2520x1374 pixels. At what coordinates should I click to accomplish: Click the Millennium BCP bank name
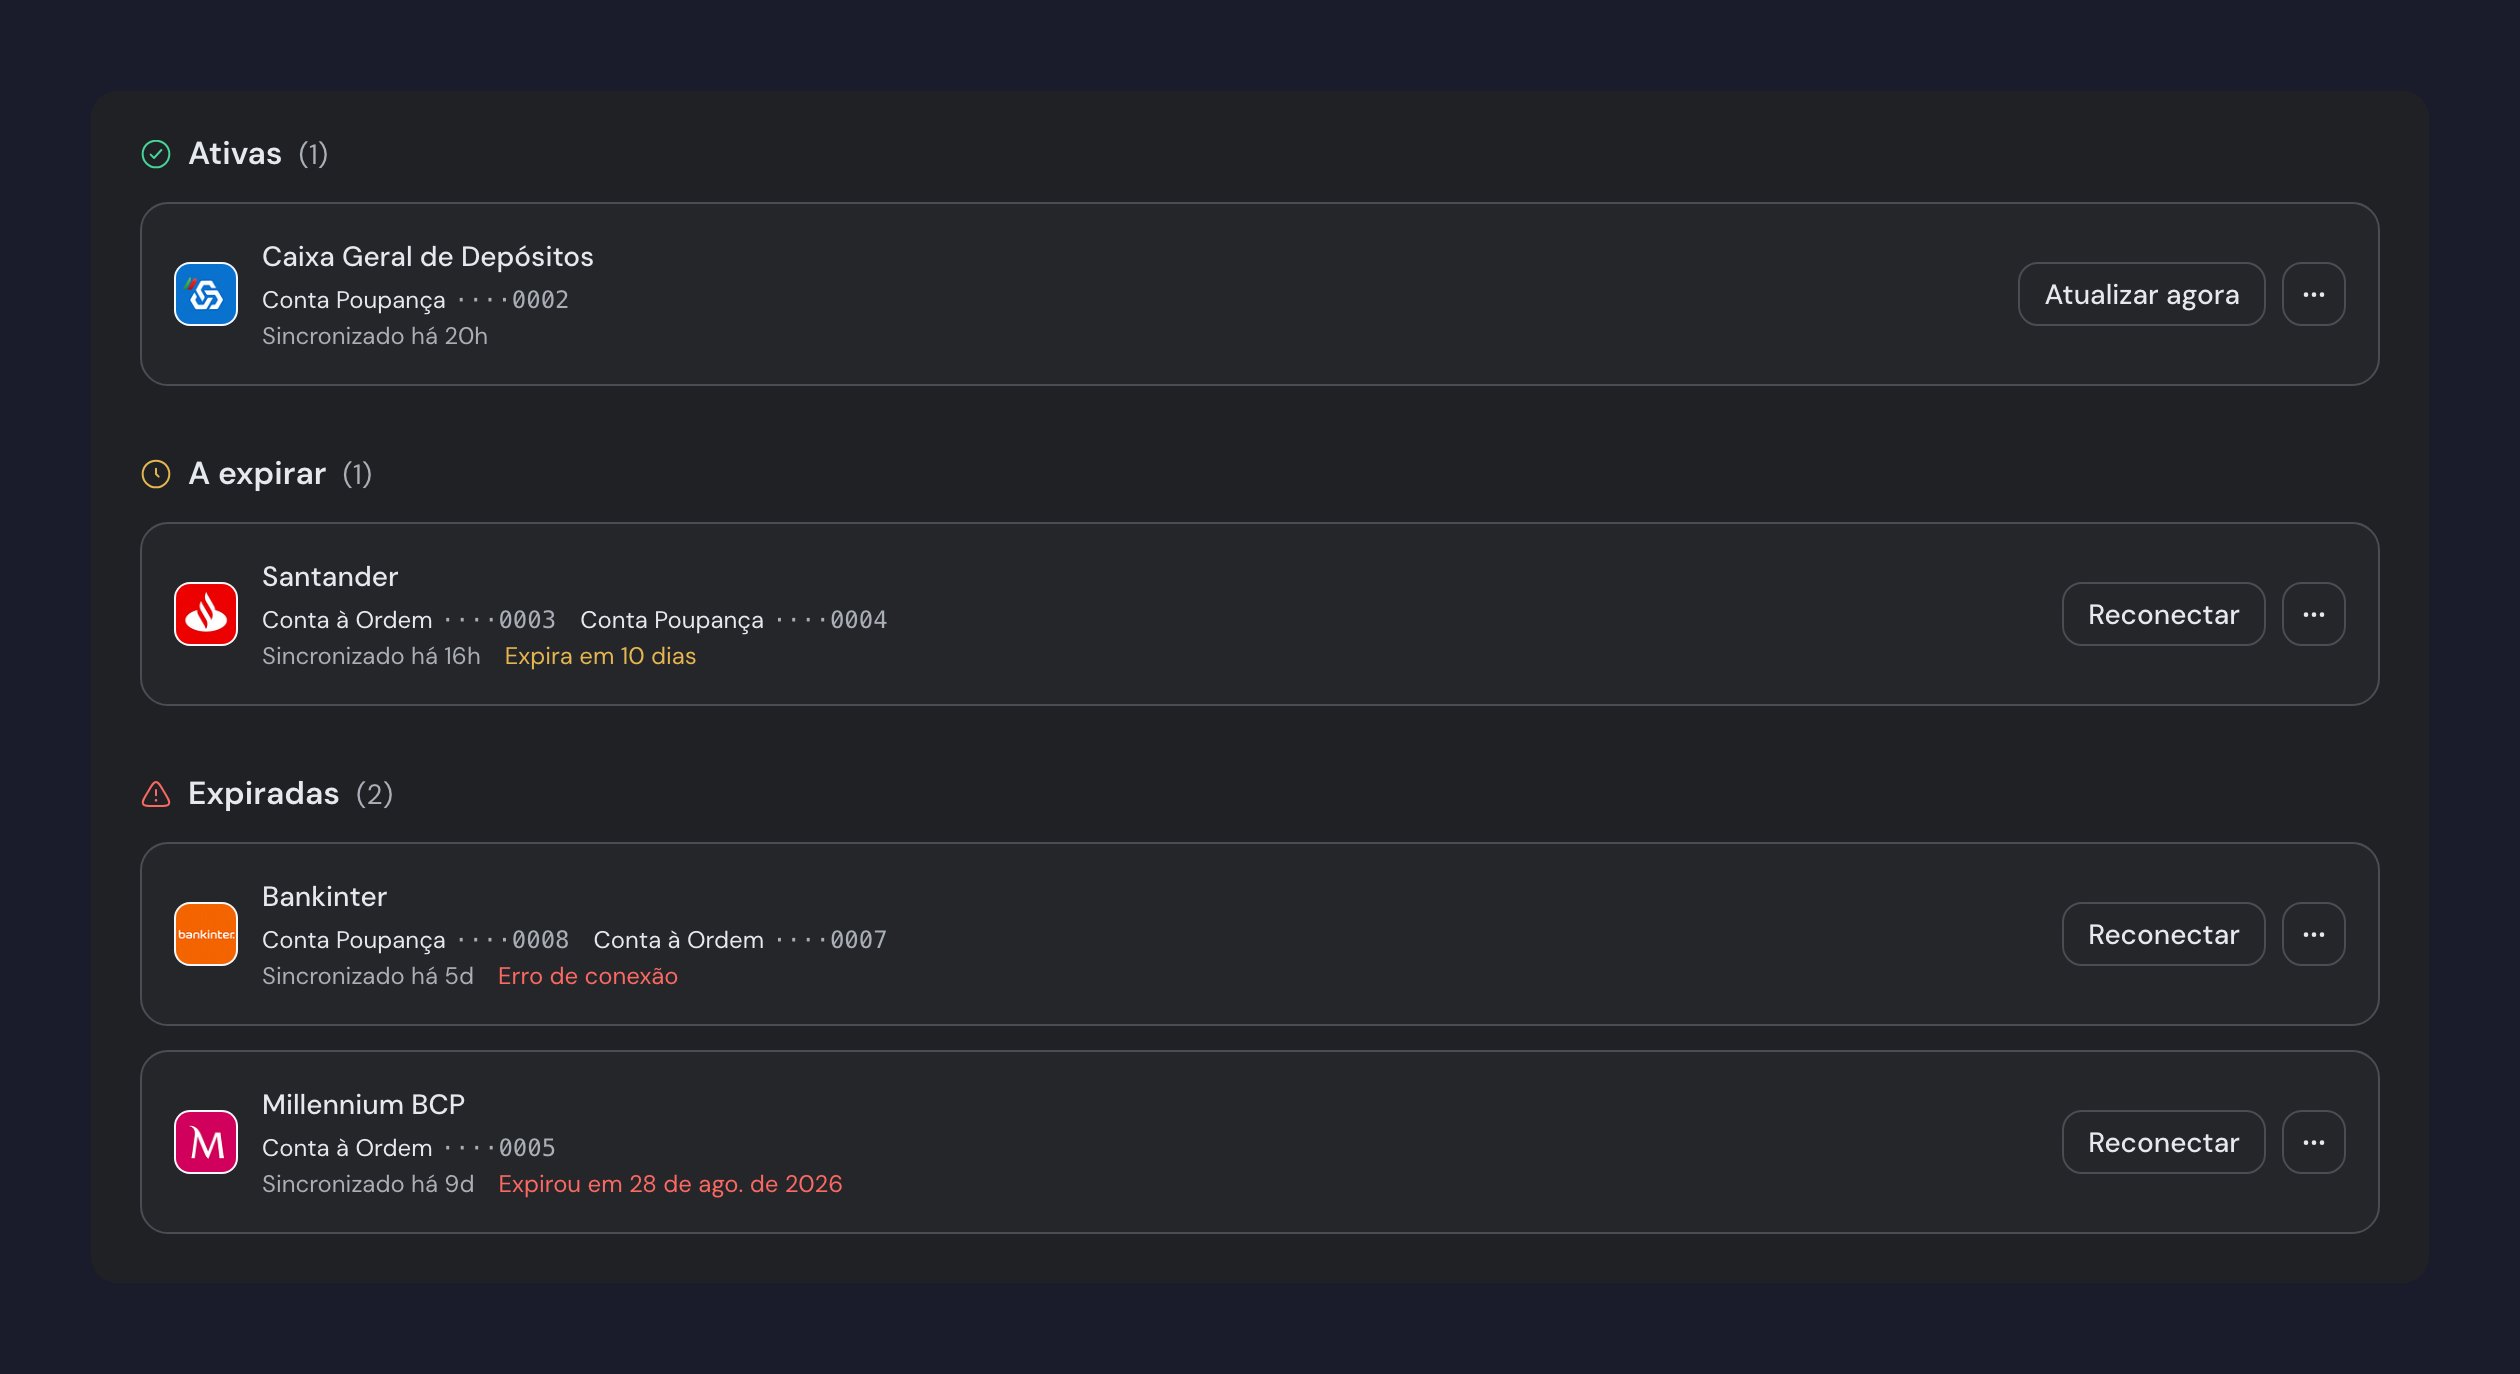[363, 1105]
